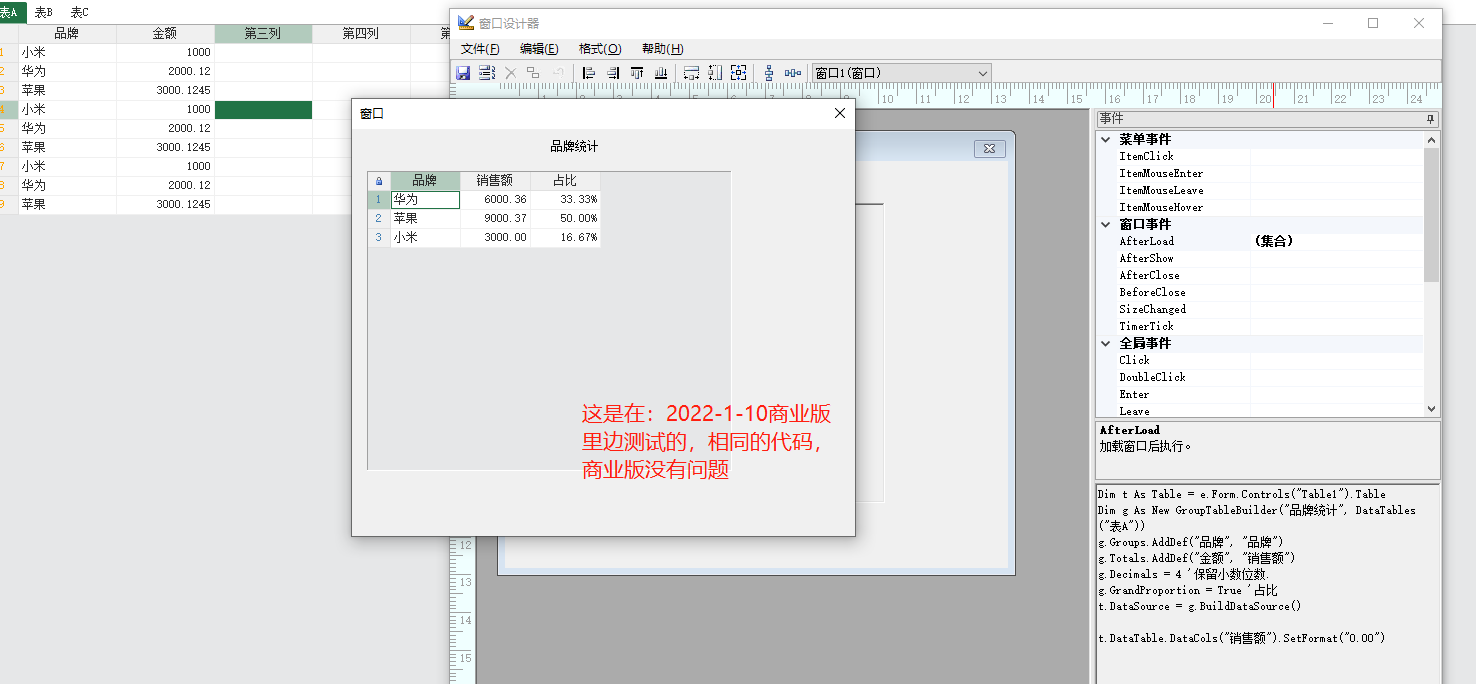Click the make same height icon
The height and width of the screenshot is (684, 1476).
tap(715, 73)
